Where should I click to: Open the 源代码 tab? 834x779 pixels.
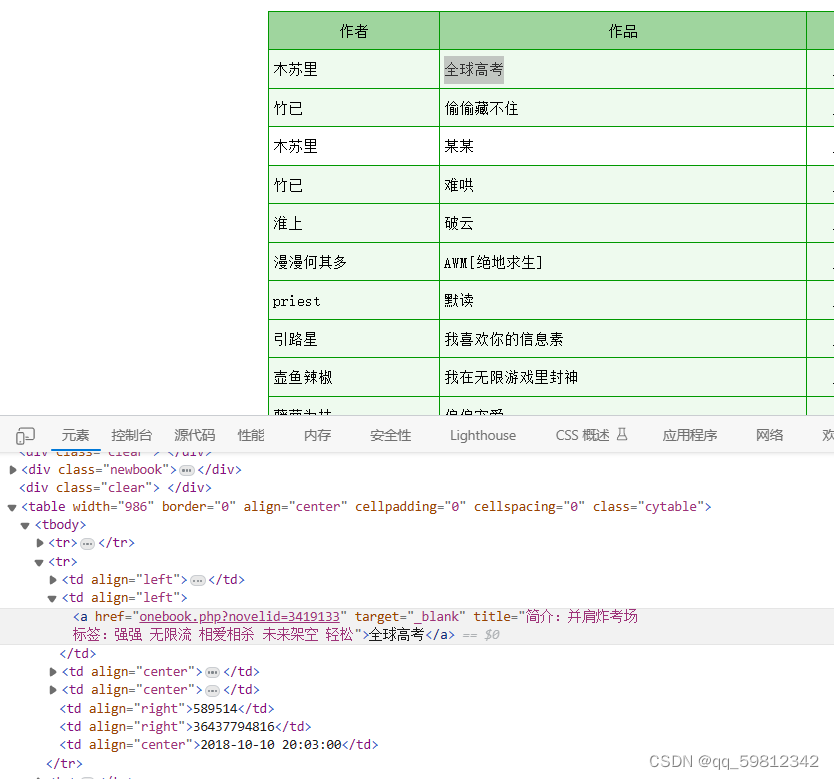pyautogui.click(x=195, y=435)
